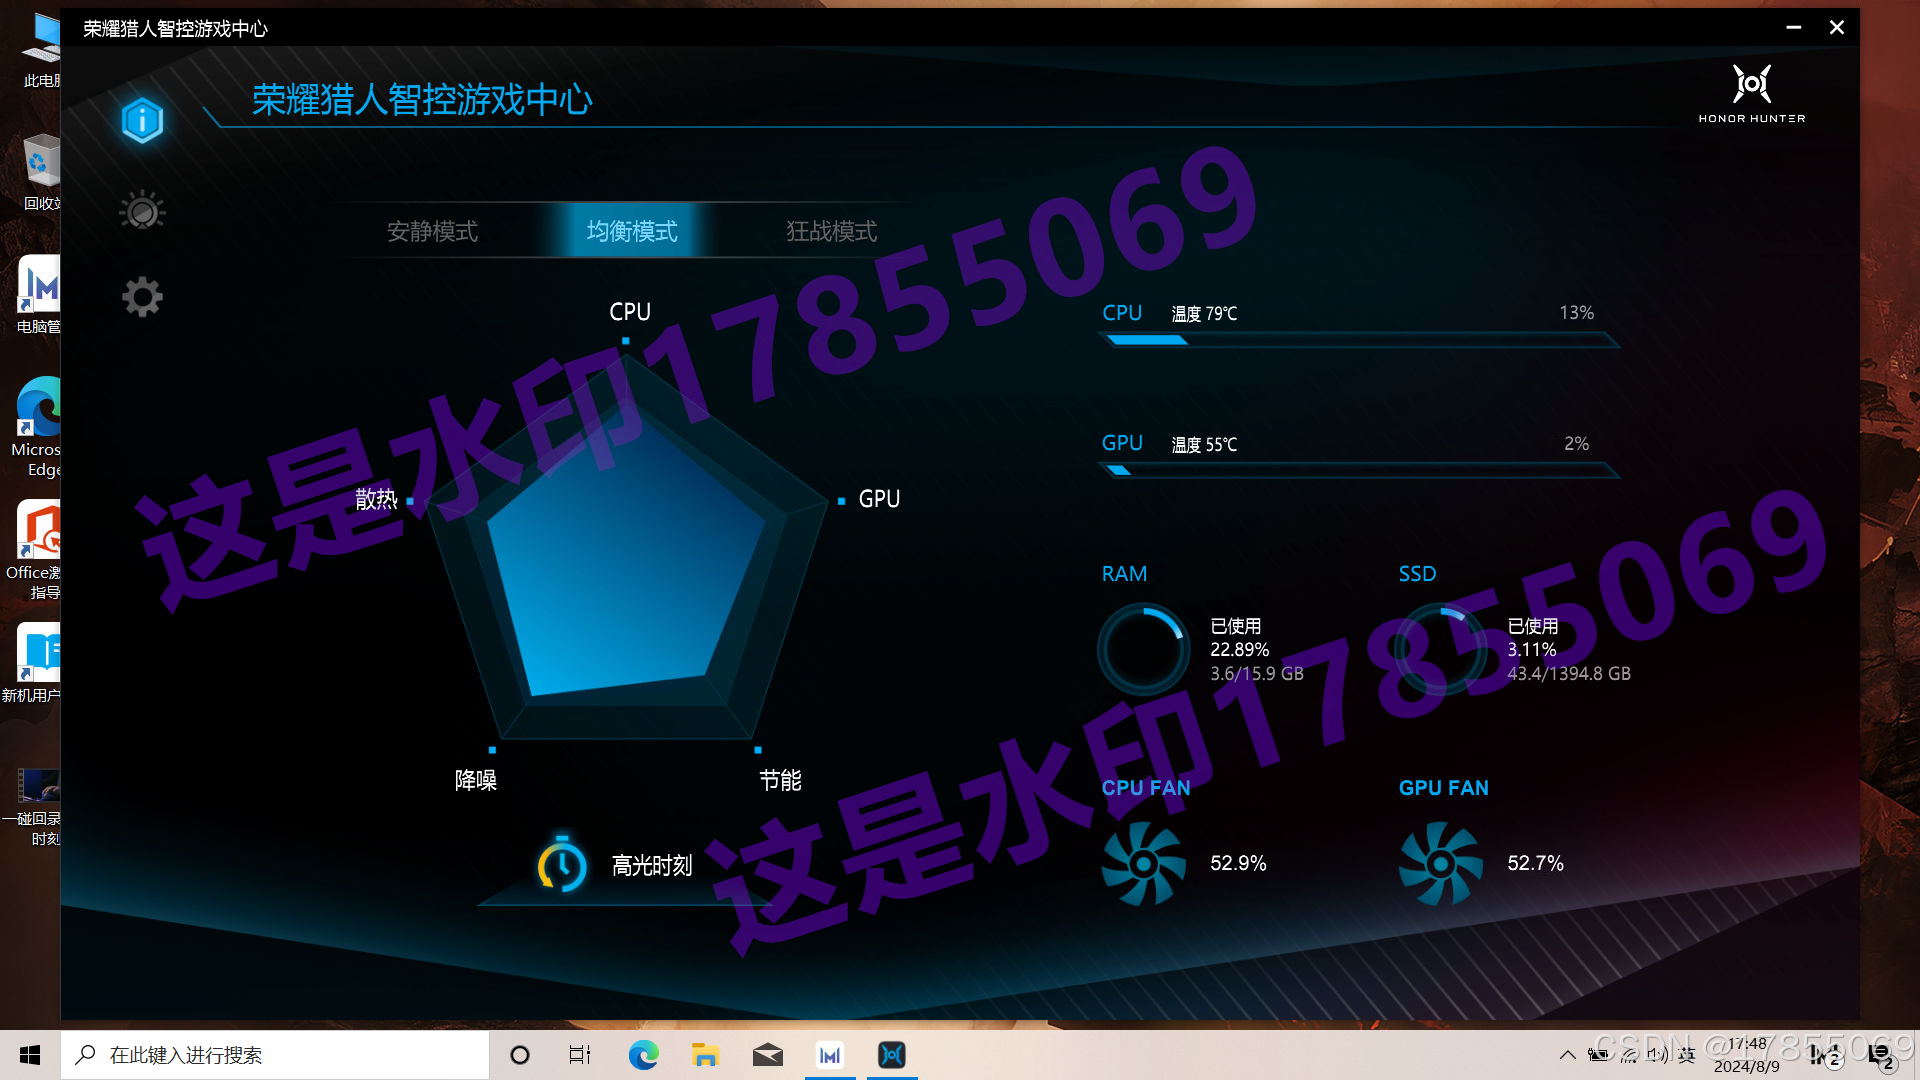
Task: Switch to 狂战模式 berserk mode tab
Action: click(831, 231)
